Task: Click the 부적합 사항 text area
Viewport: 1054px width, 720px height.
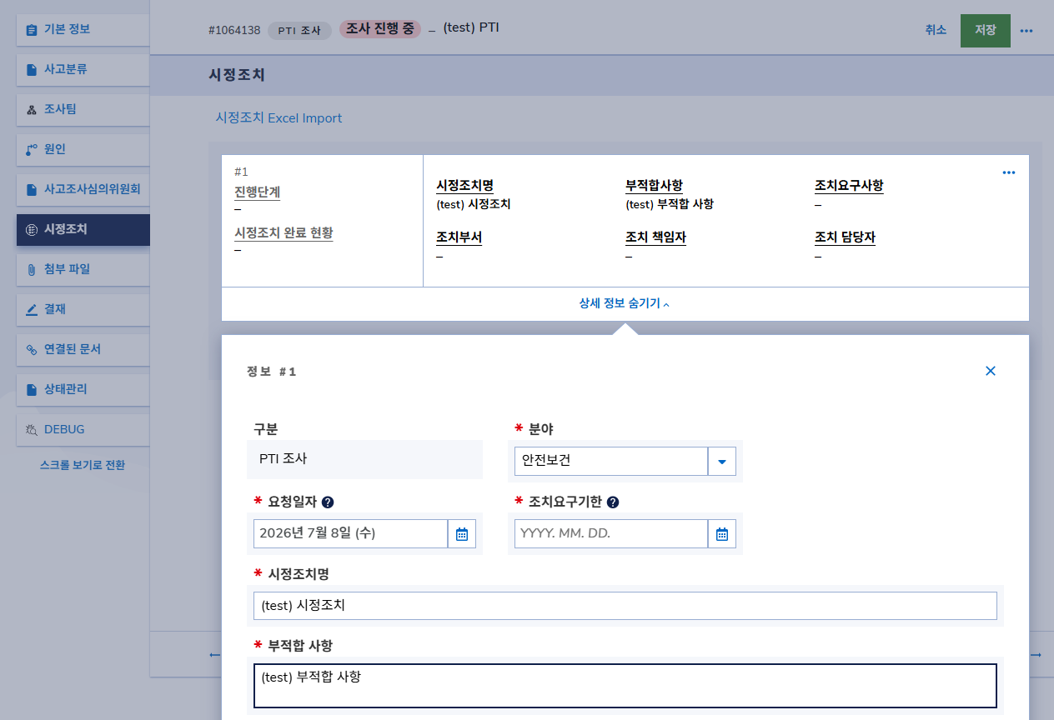Action: point(625,686)
